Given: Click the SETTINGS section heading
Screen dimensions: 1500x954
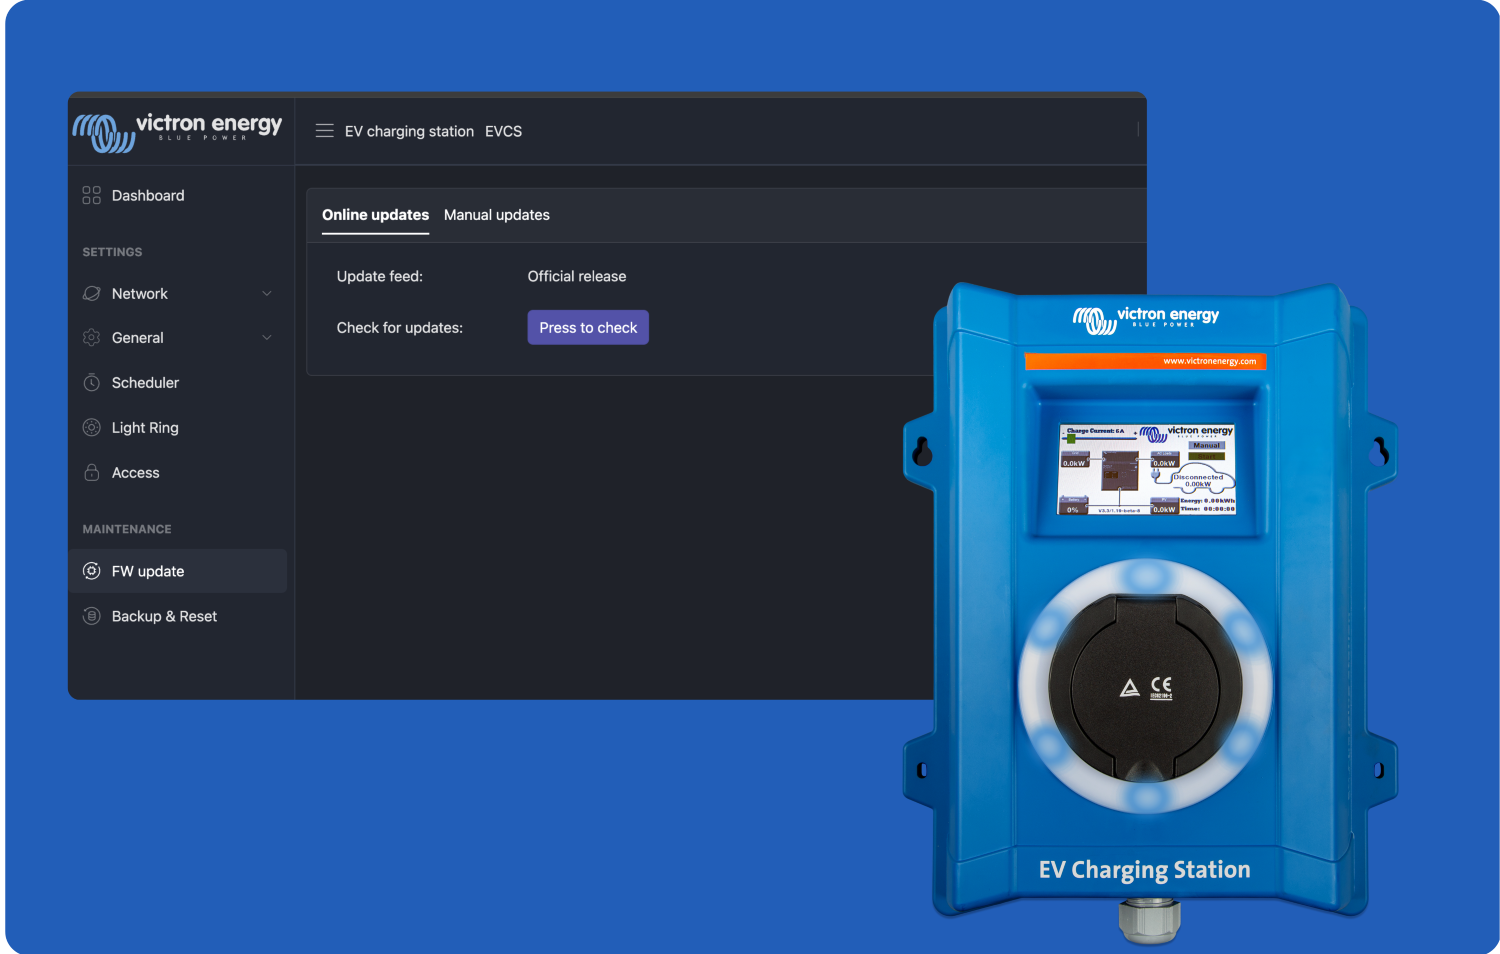Looking at the screenshot, I should pos(112,252).
